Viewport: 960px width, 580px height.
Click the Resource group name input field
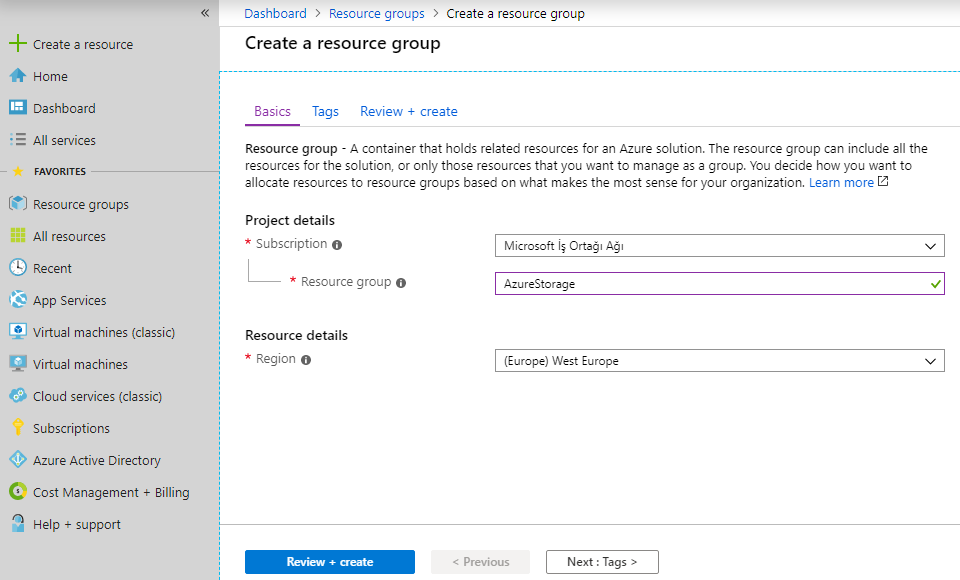coord(719,284)
